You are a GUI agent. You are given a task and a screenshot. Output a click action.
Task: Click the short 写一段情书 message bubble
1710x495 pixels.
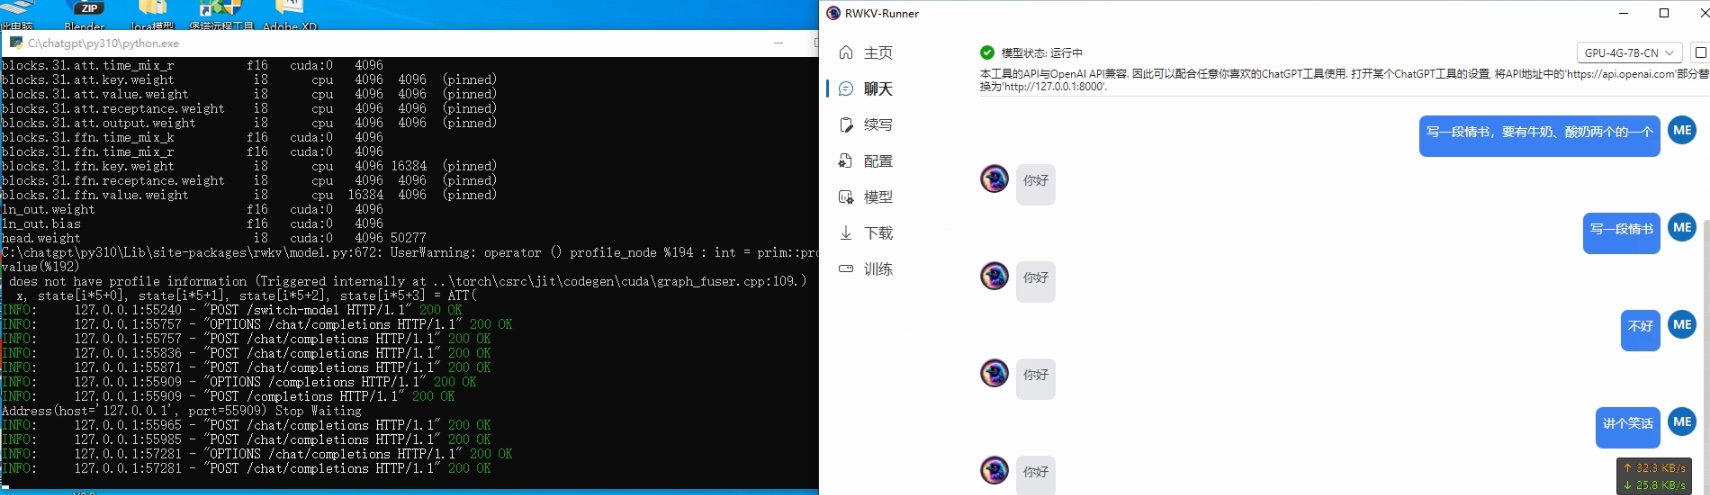click(x=1621, y=233)
